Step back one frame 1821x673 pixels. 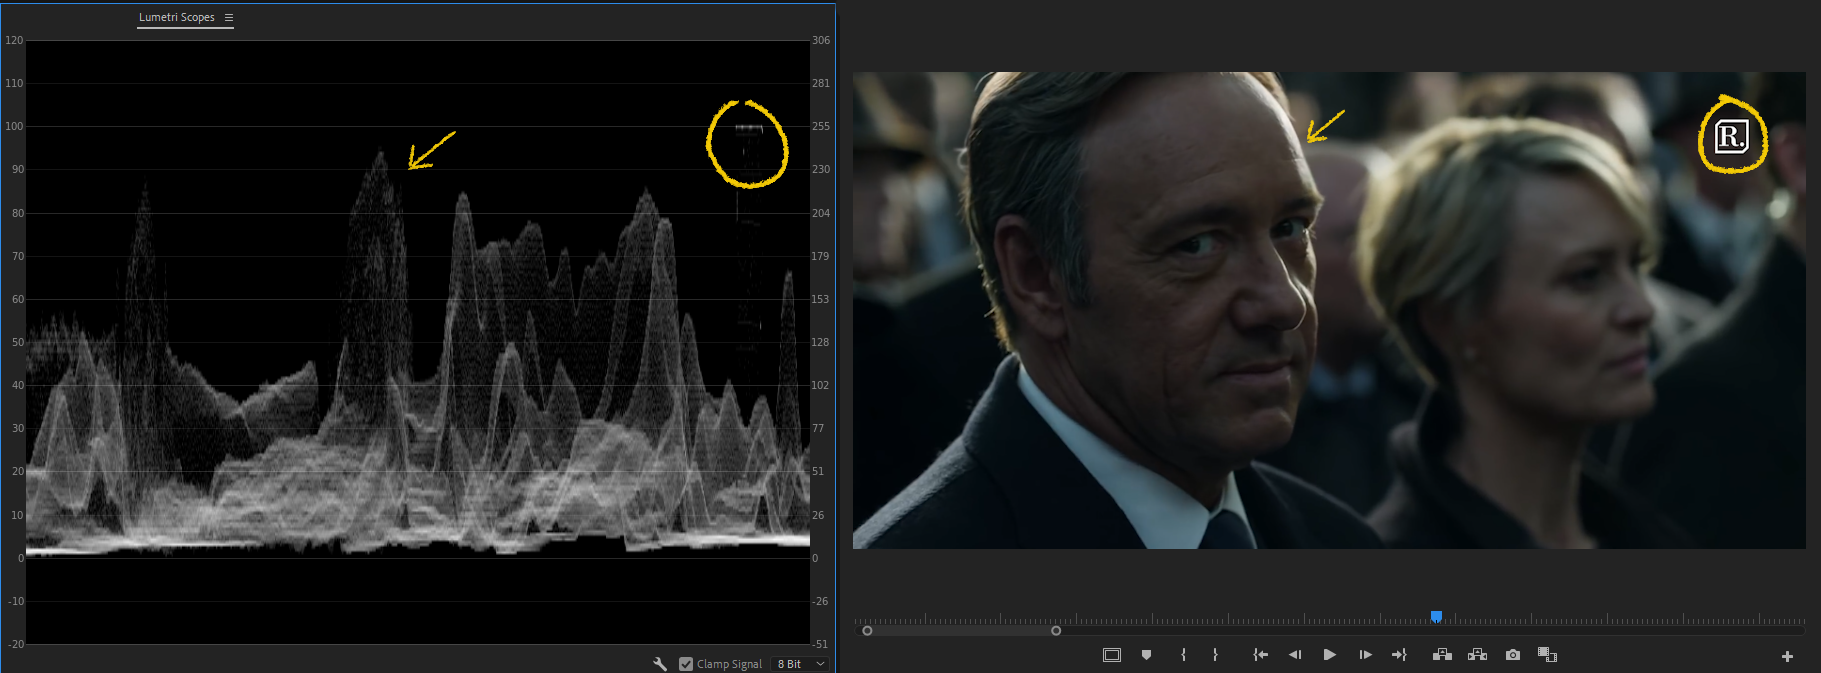pos(1295,655)
